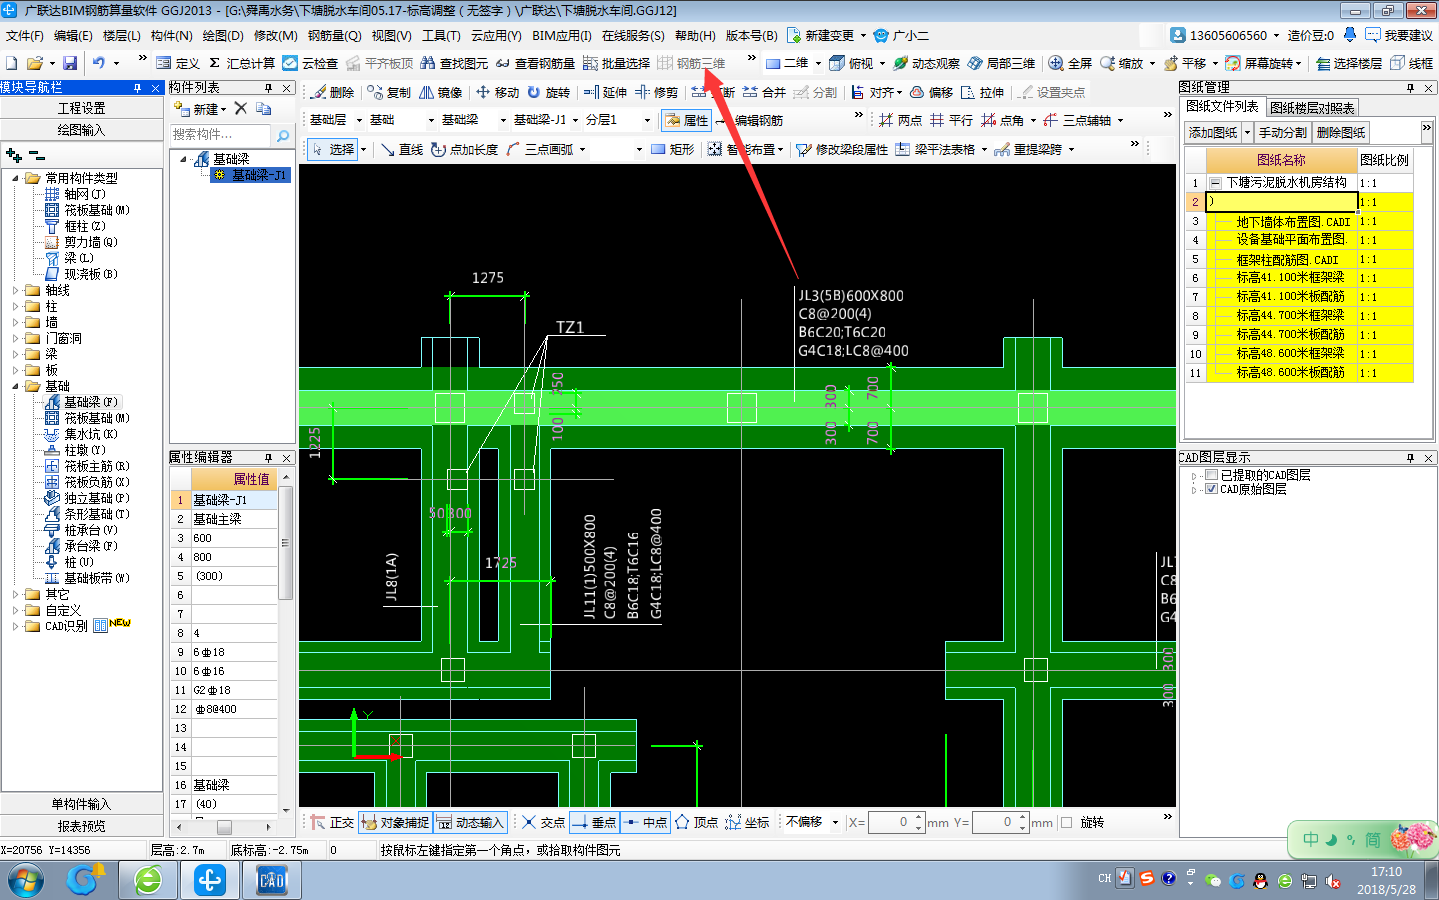Select the 移动 move tool
The height and width of the screenshot is (900, 1439).
tap(497, 92)
